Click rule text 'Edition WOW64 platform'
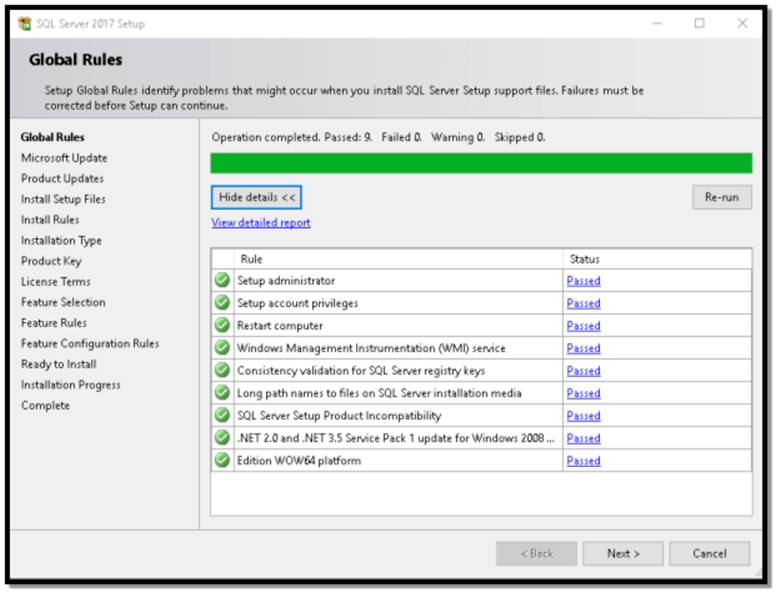 coord(299,461)
